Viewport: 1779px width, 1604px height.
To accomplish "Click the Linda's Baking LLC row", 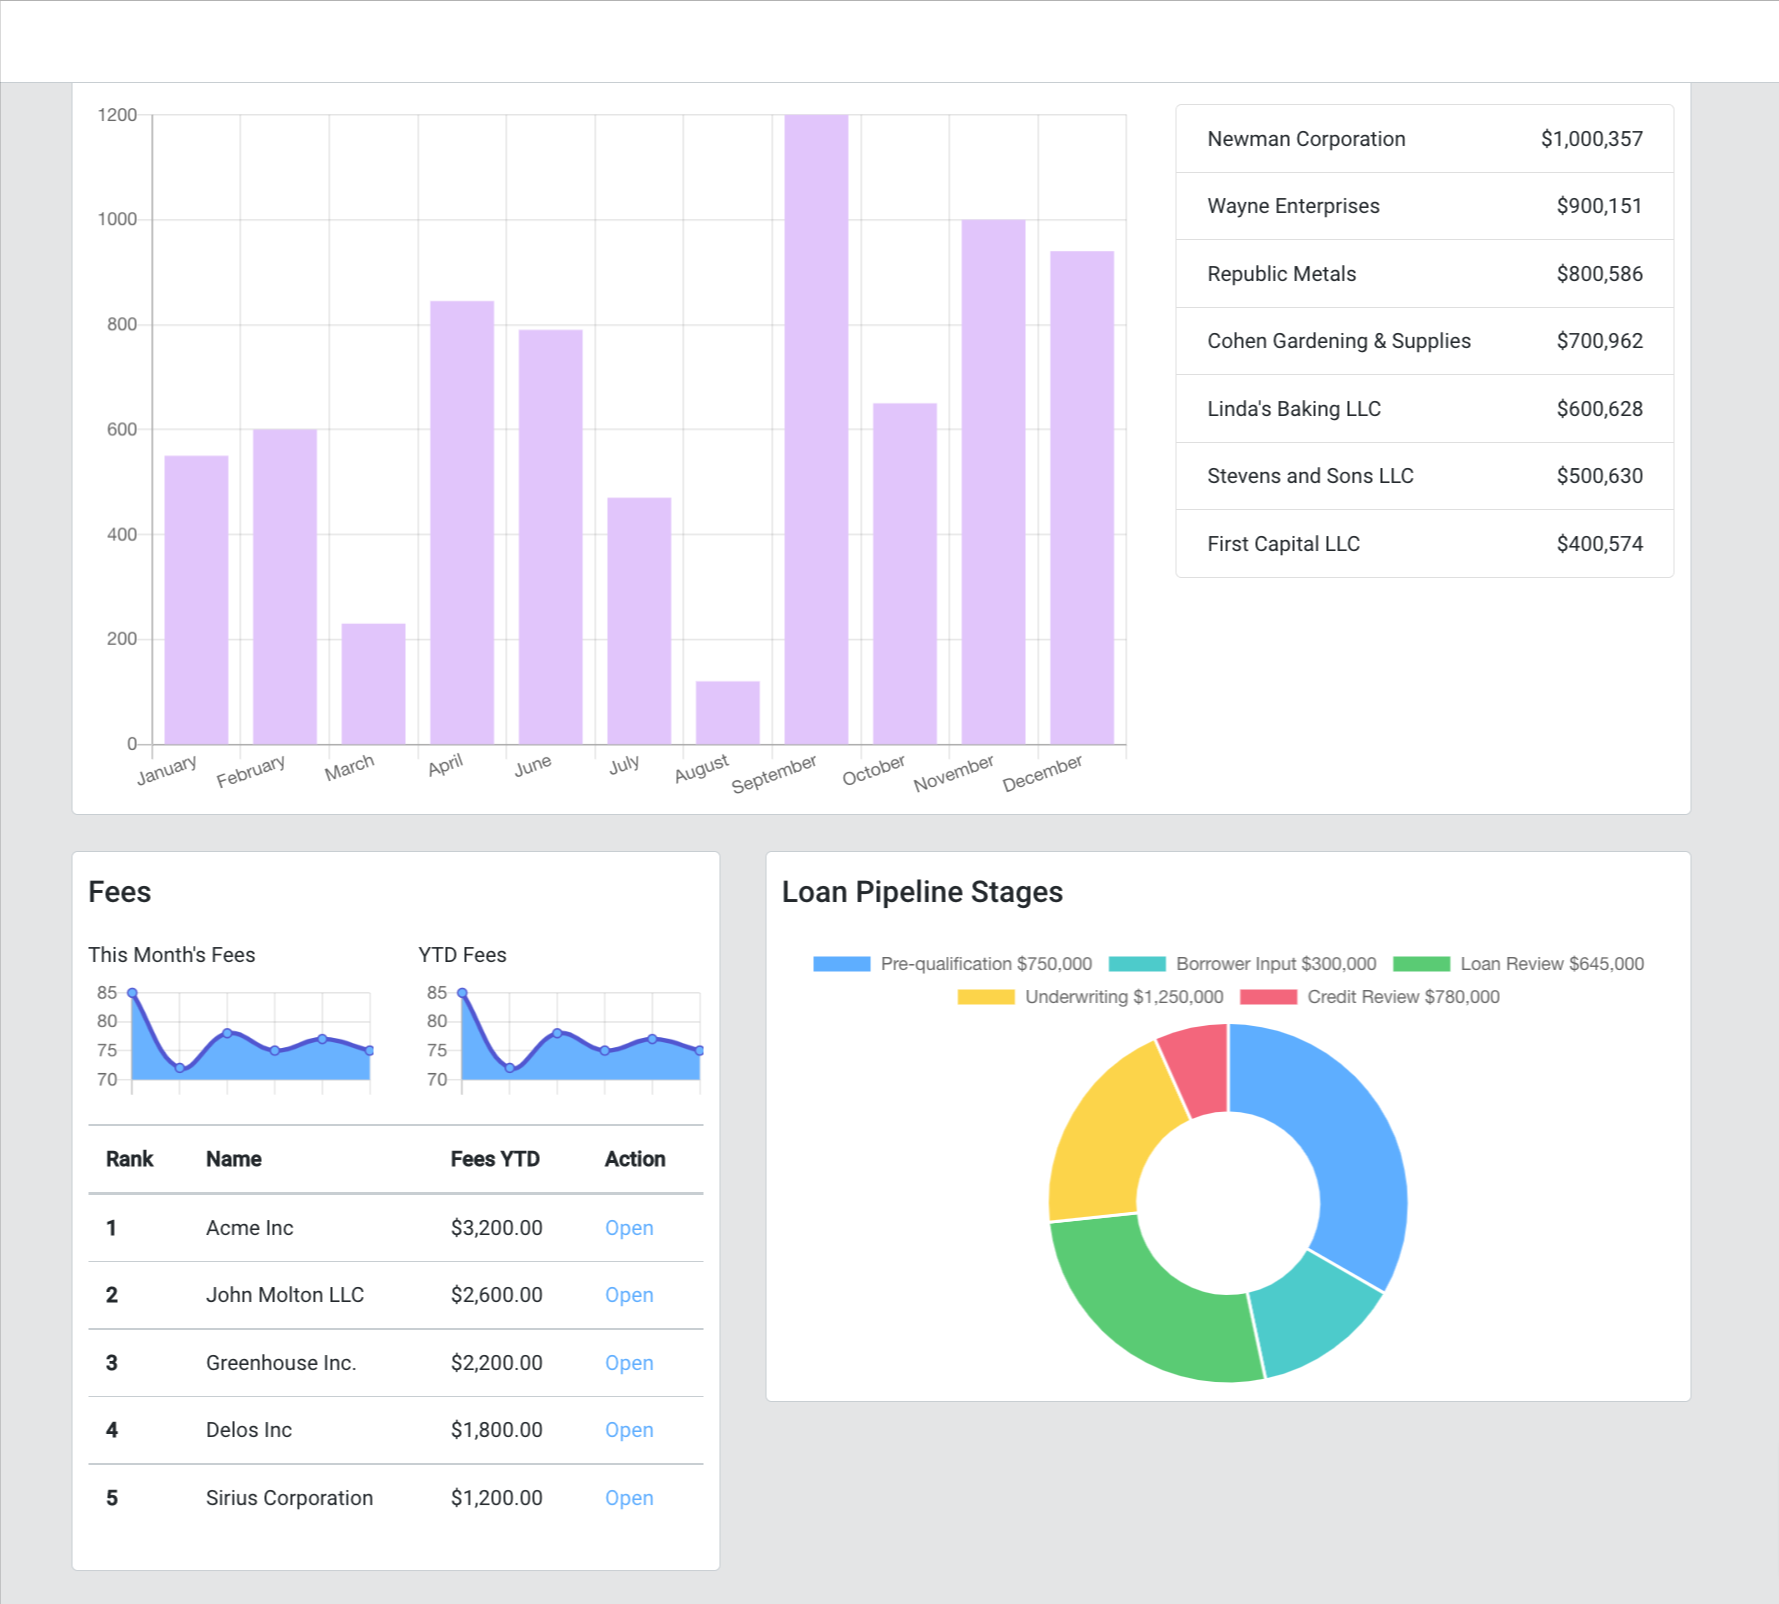I will coord(1424,409).
